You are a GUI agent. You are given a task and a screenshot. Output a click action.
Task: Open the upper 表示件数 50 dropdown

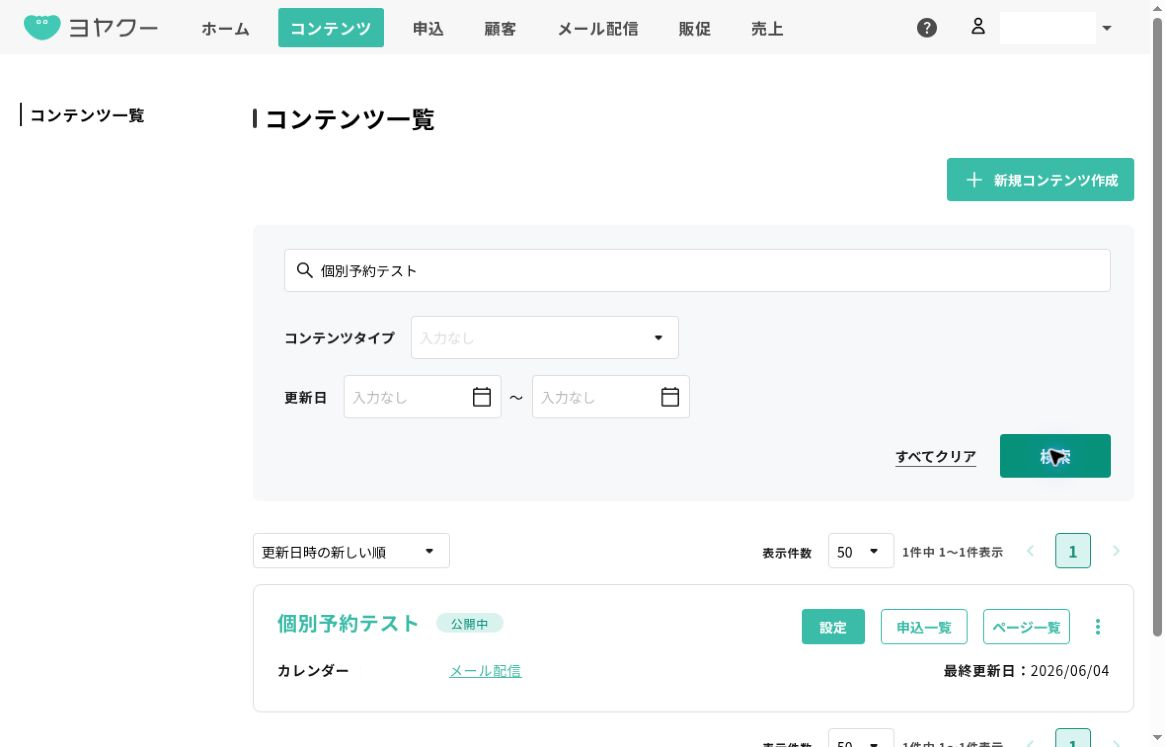point(860,552)
